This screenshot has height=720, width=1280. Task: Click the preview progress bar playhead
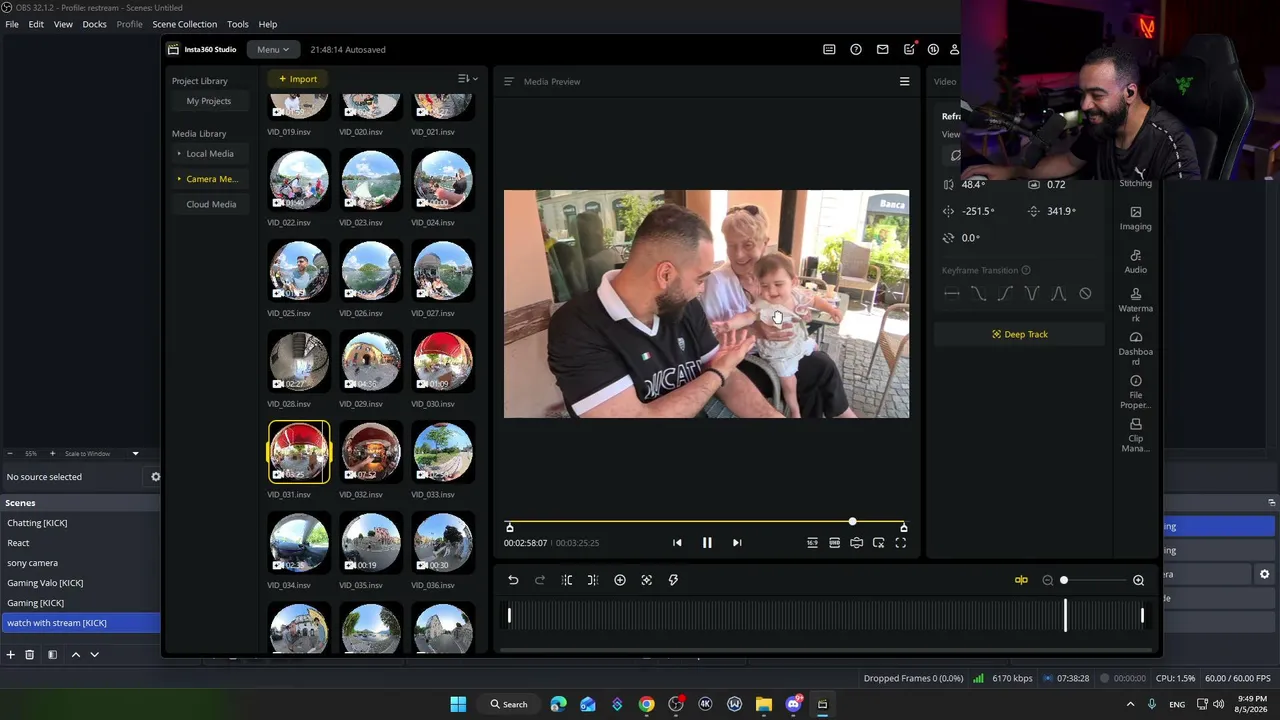point(852,522)
